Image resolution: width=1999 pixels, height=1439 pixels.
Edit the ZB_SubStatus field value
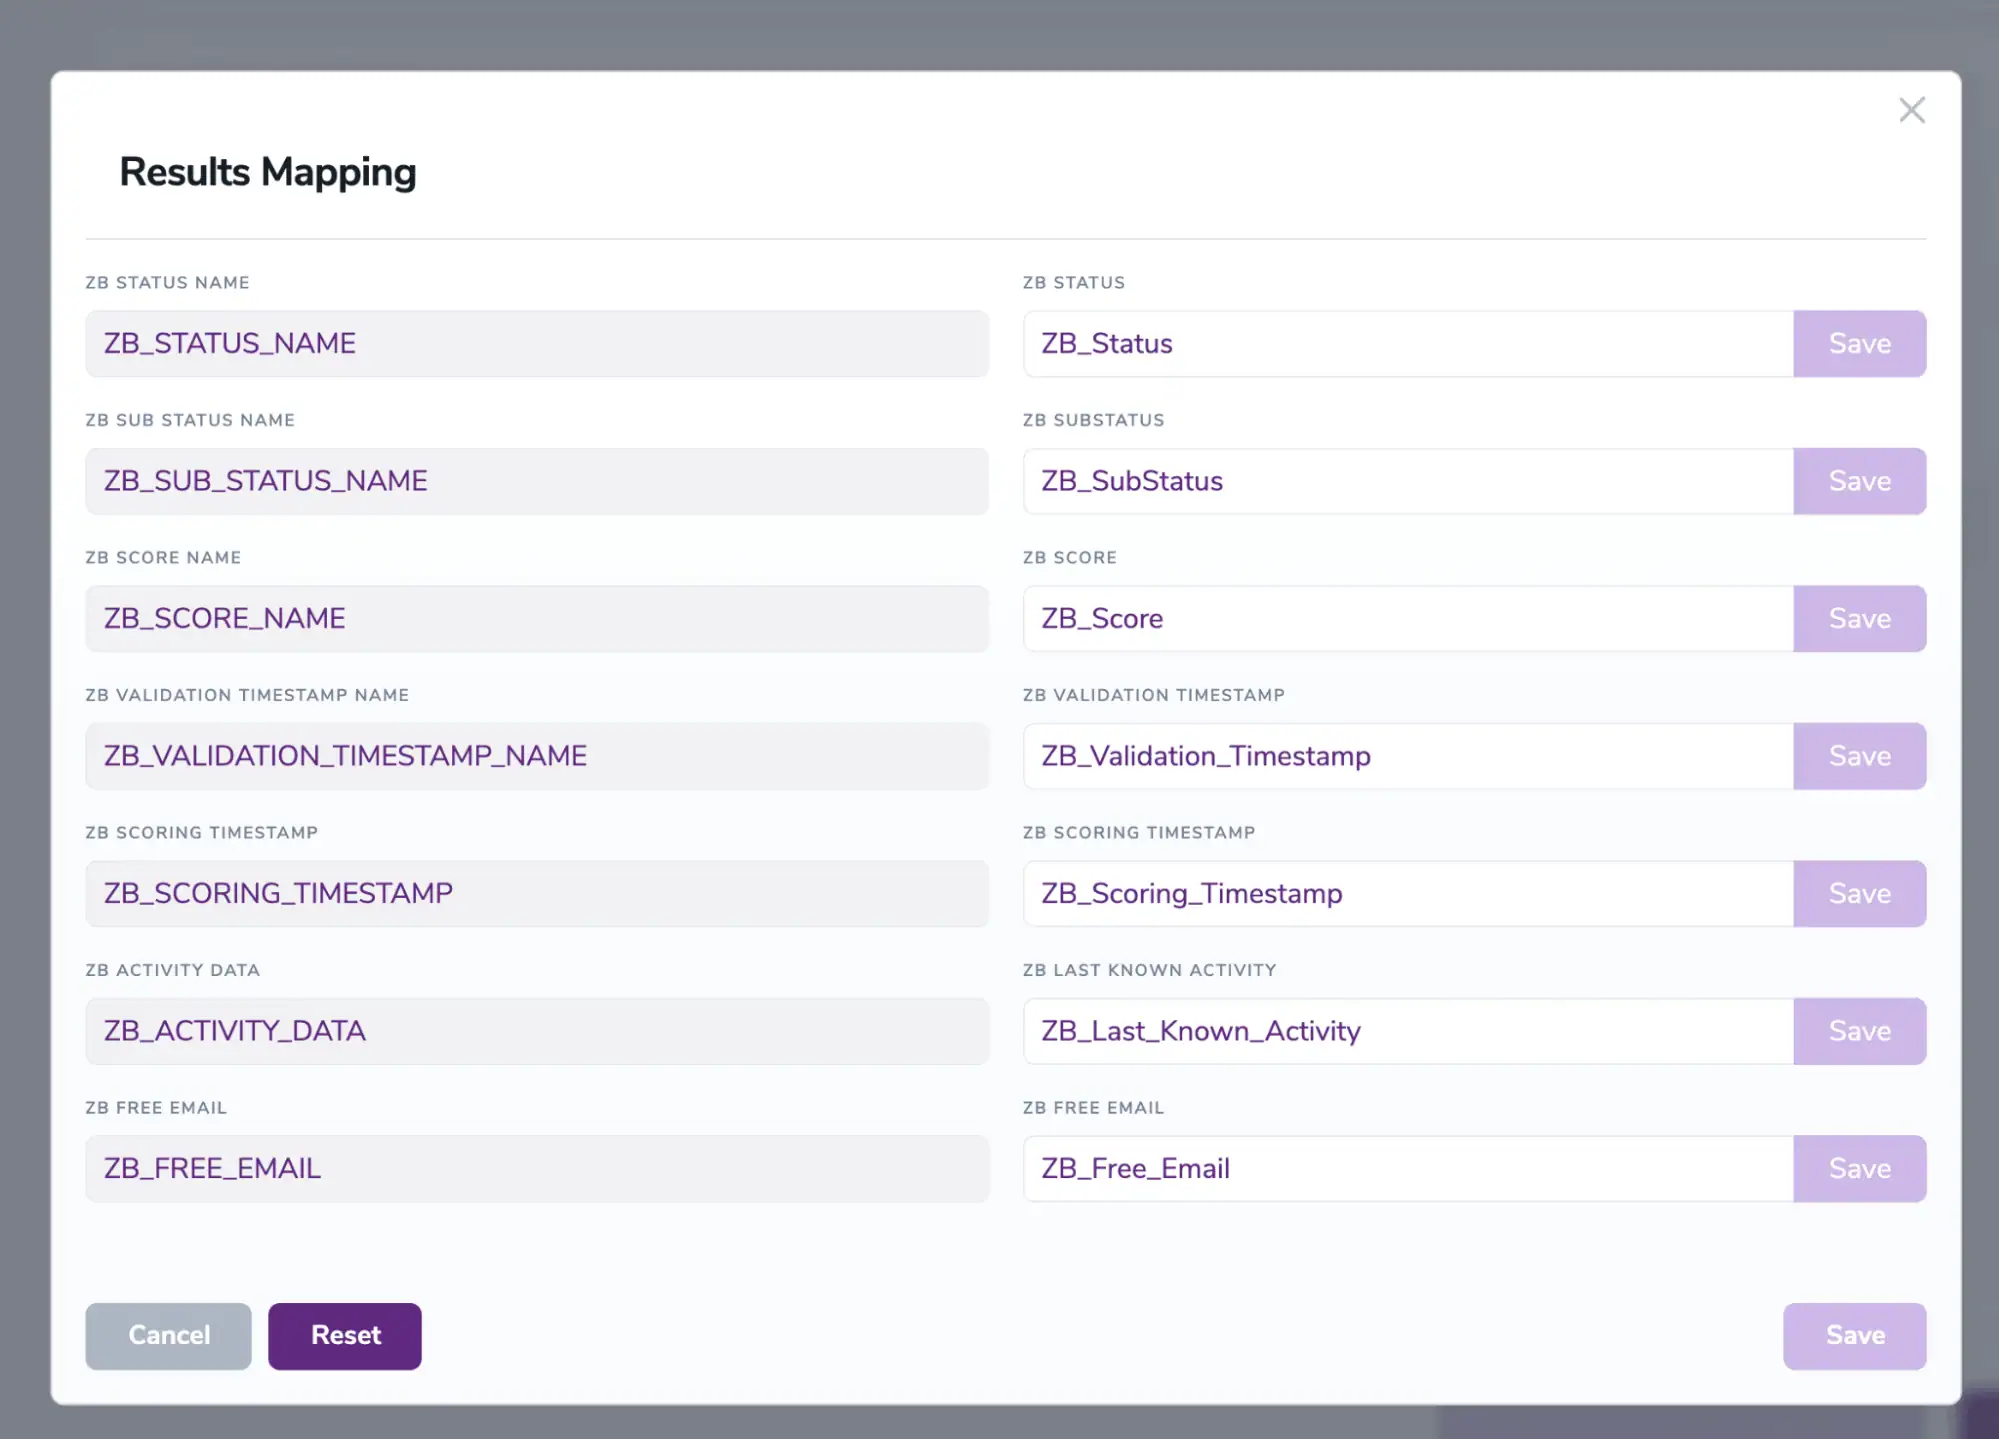1400,481
